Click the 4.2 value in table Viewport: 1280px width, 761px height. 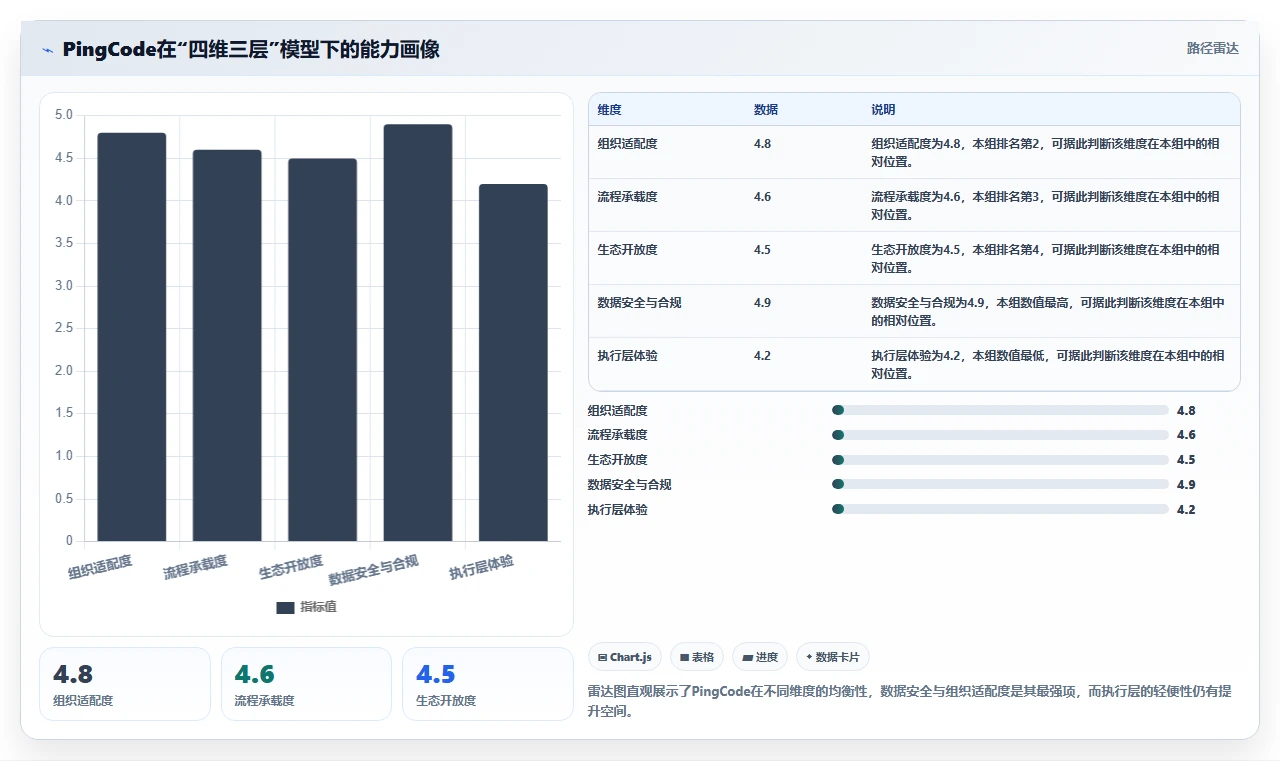coord(762,356)
